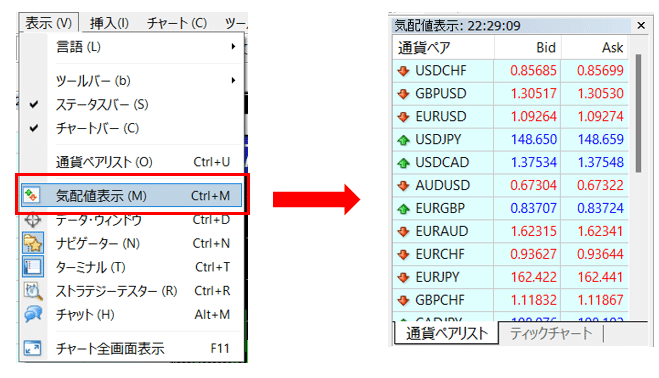The image size is (659, 378).
Task: Click the terminal icon beside ターミナル
Action: pos(33,267)
